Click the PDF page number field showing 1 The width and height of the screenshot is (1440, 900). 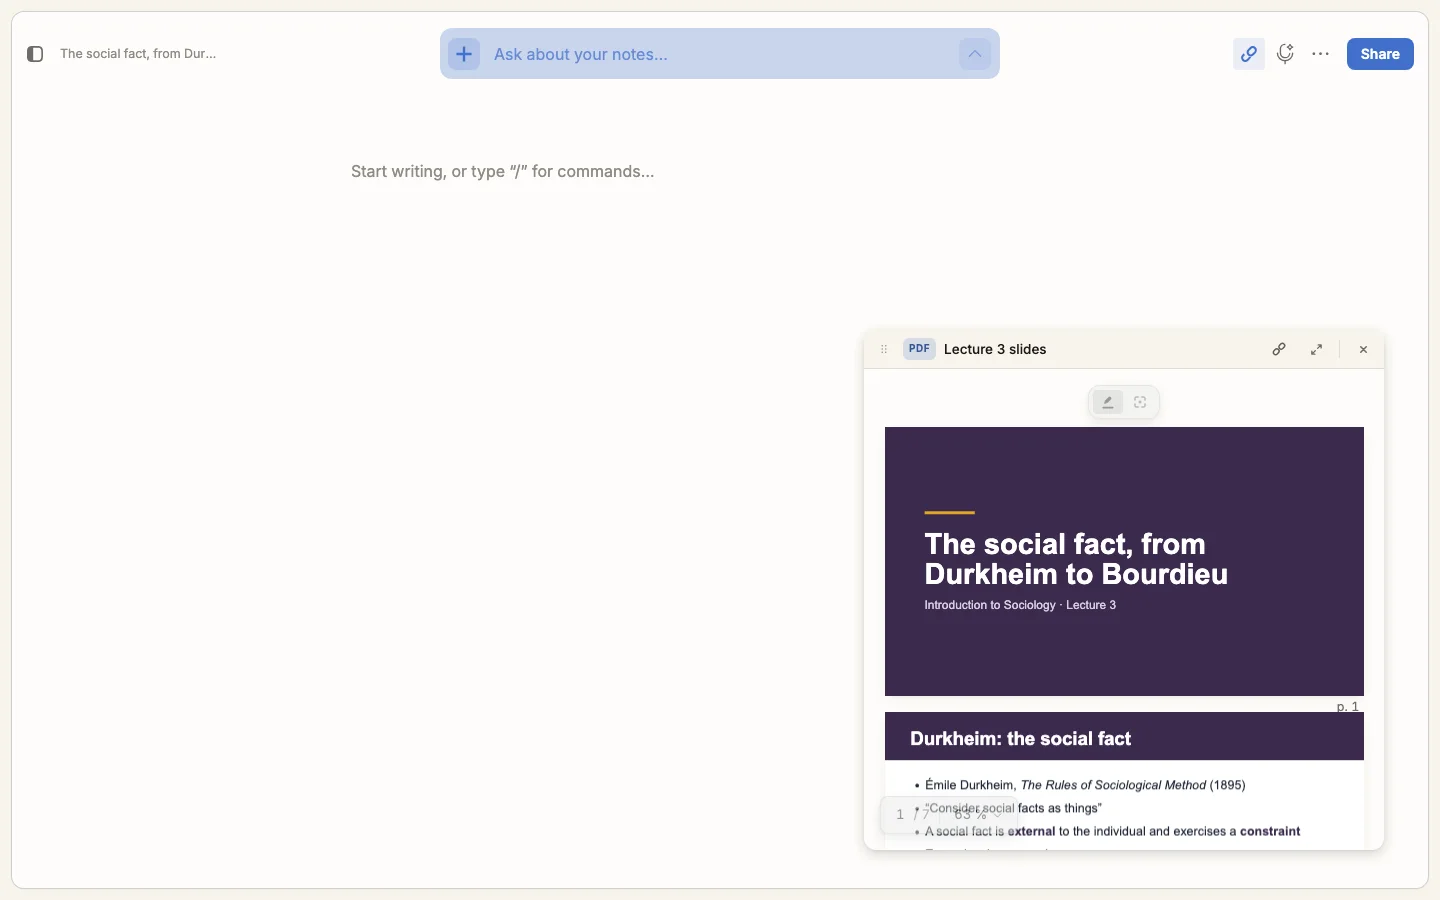900,815
